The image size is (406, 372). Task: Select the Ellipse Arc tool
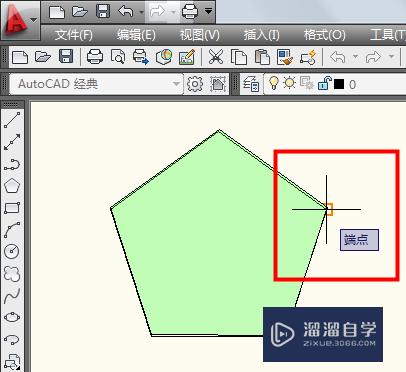coord(12,339)
